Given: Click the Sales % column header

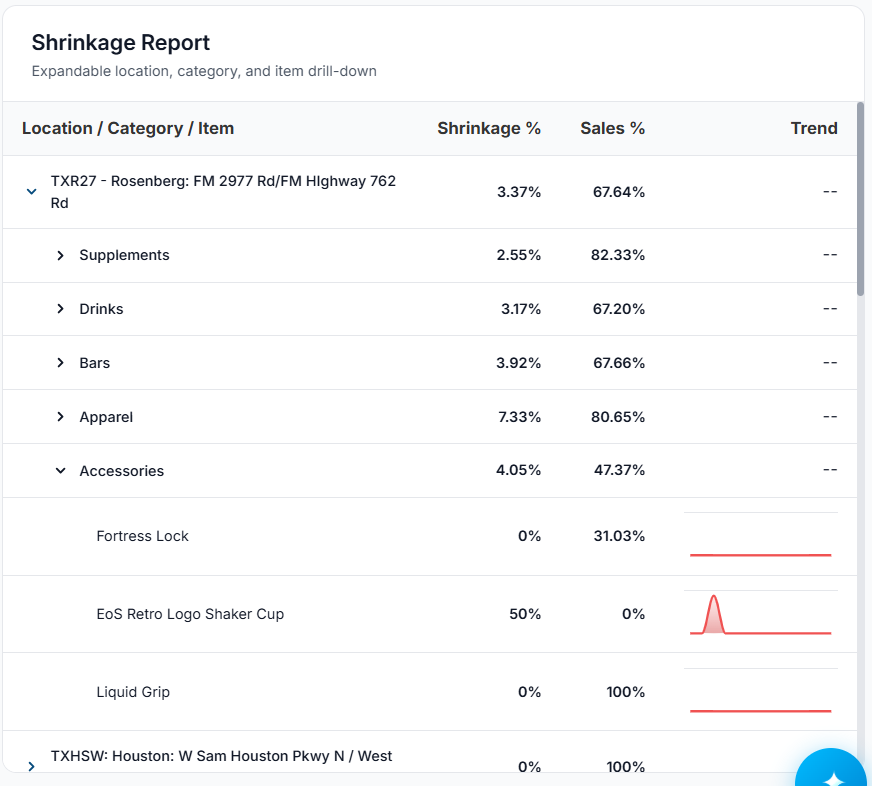Looking at the screenshot, I should pos(612,128).
